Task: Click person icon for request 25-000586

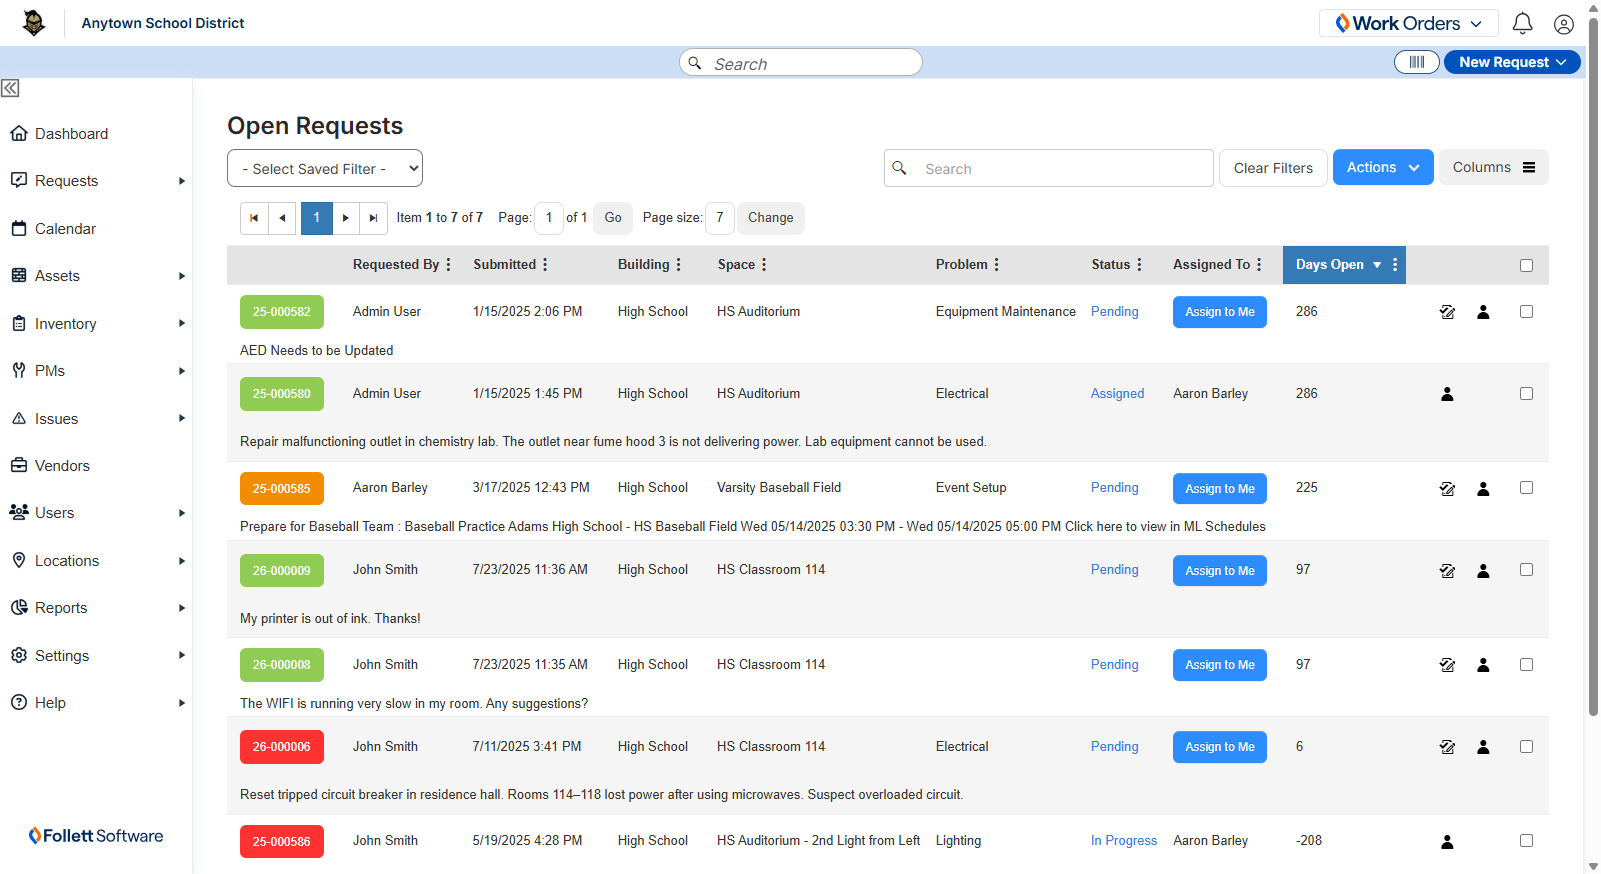Action: [1447, 842]
